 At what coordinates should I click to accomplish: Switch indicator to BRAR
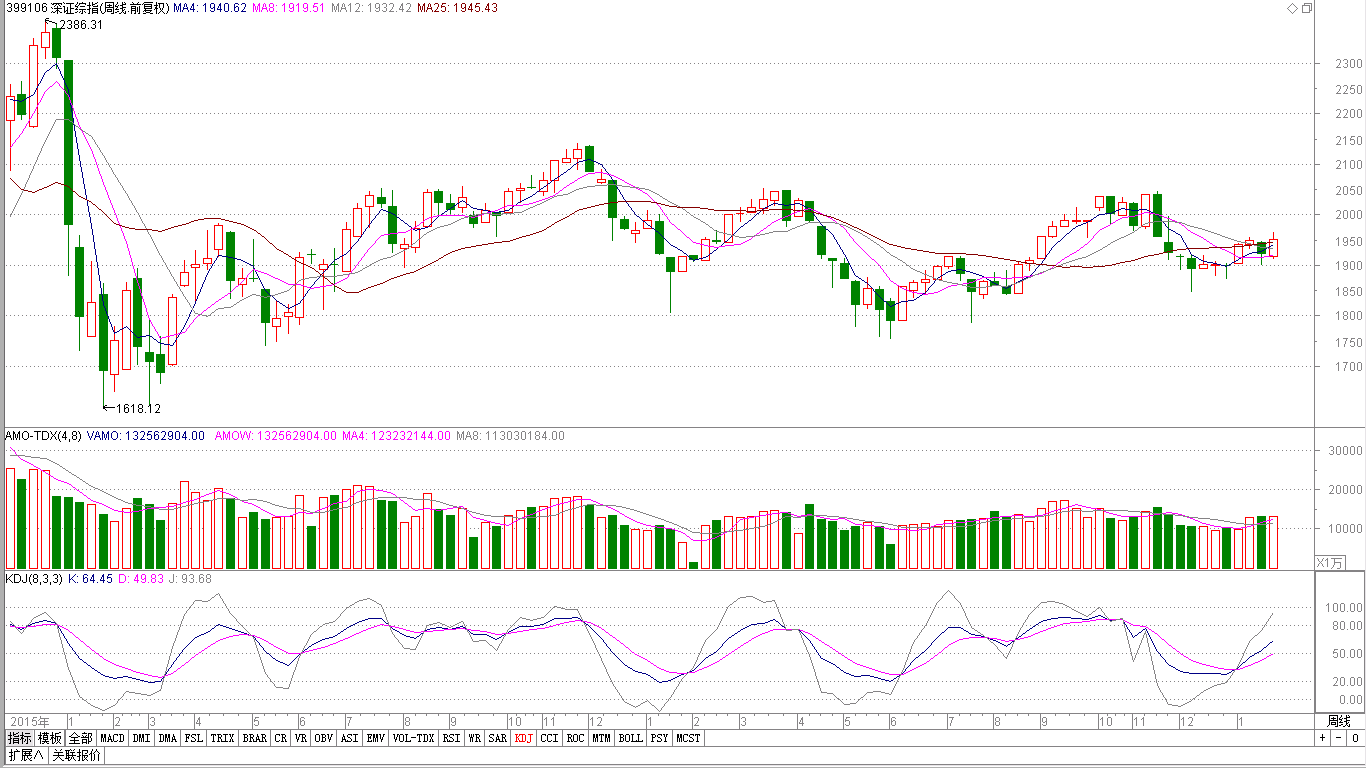255,738
